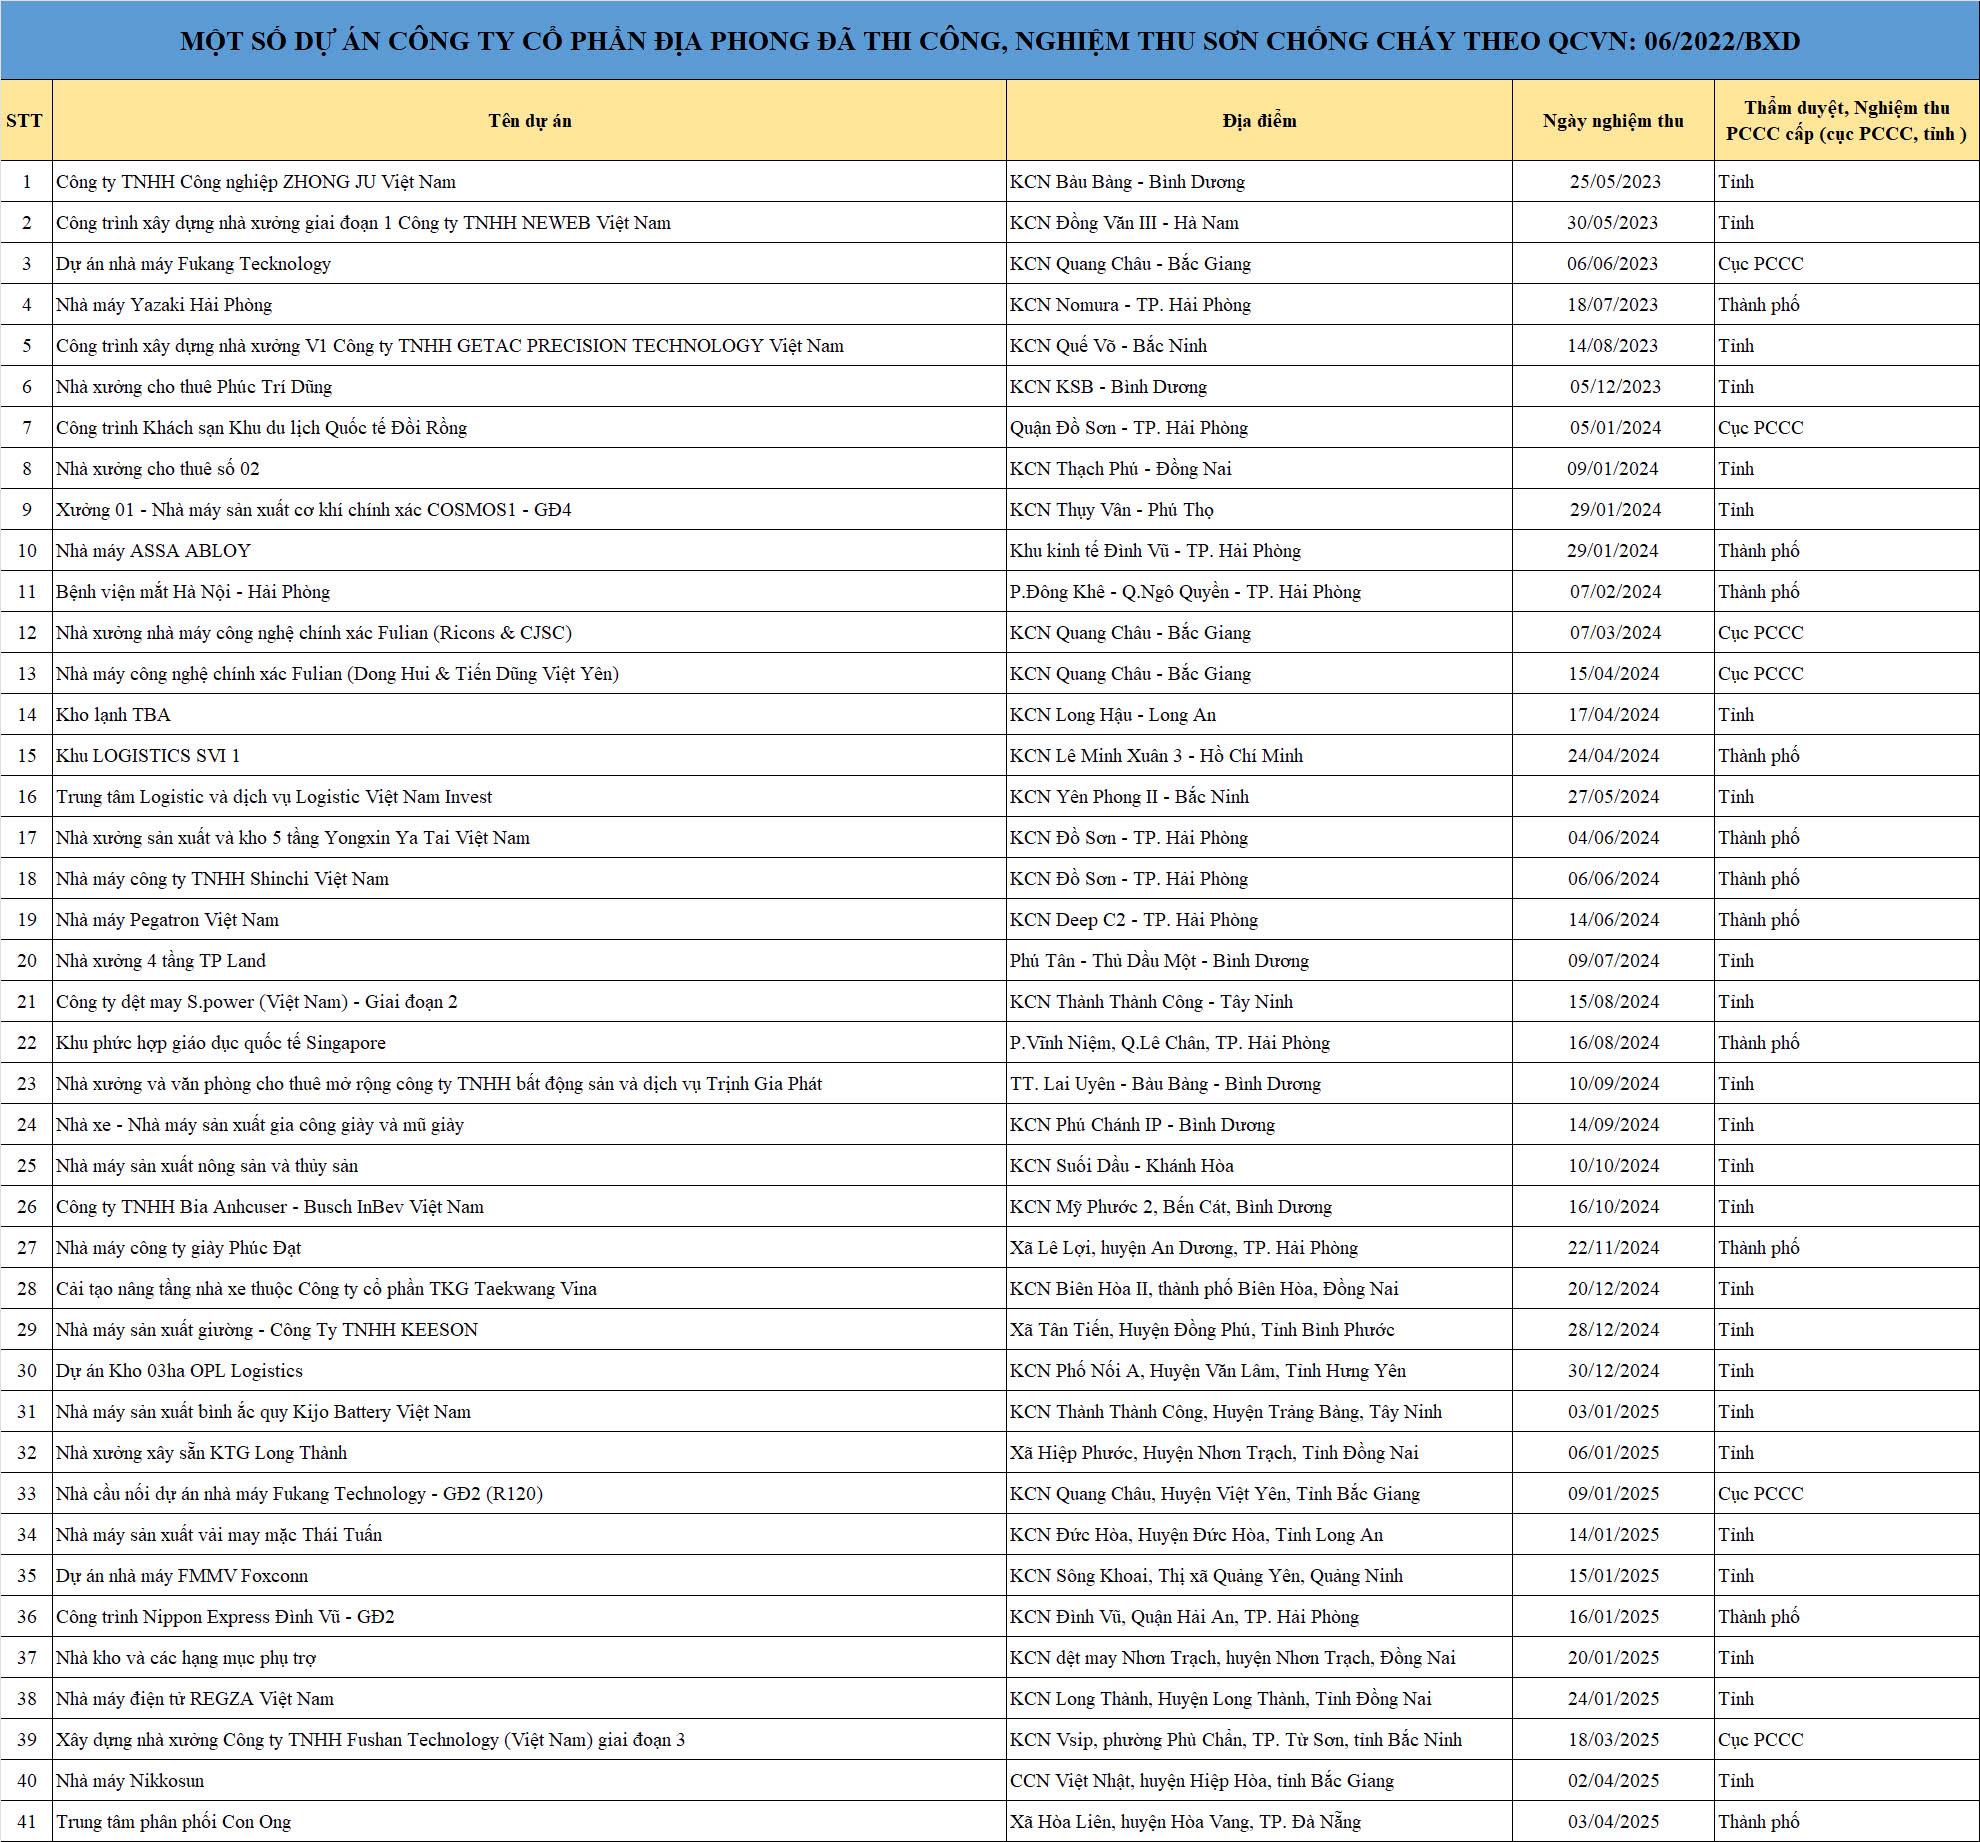
Task: Select 'Nhà máy Yazaki Hải Phòng' cell
Action: click(x=529, y=305)
